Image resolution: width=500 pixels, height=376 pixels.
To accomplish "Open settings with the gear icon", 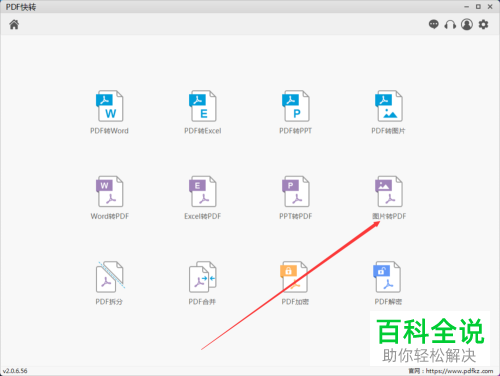I will (x=483, y=24).
